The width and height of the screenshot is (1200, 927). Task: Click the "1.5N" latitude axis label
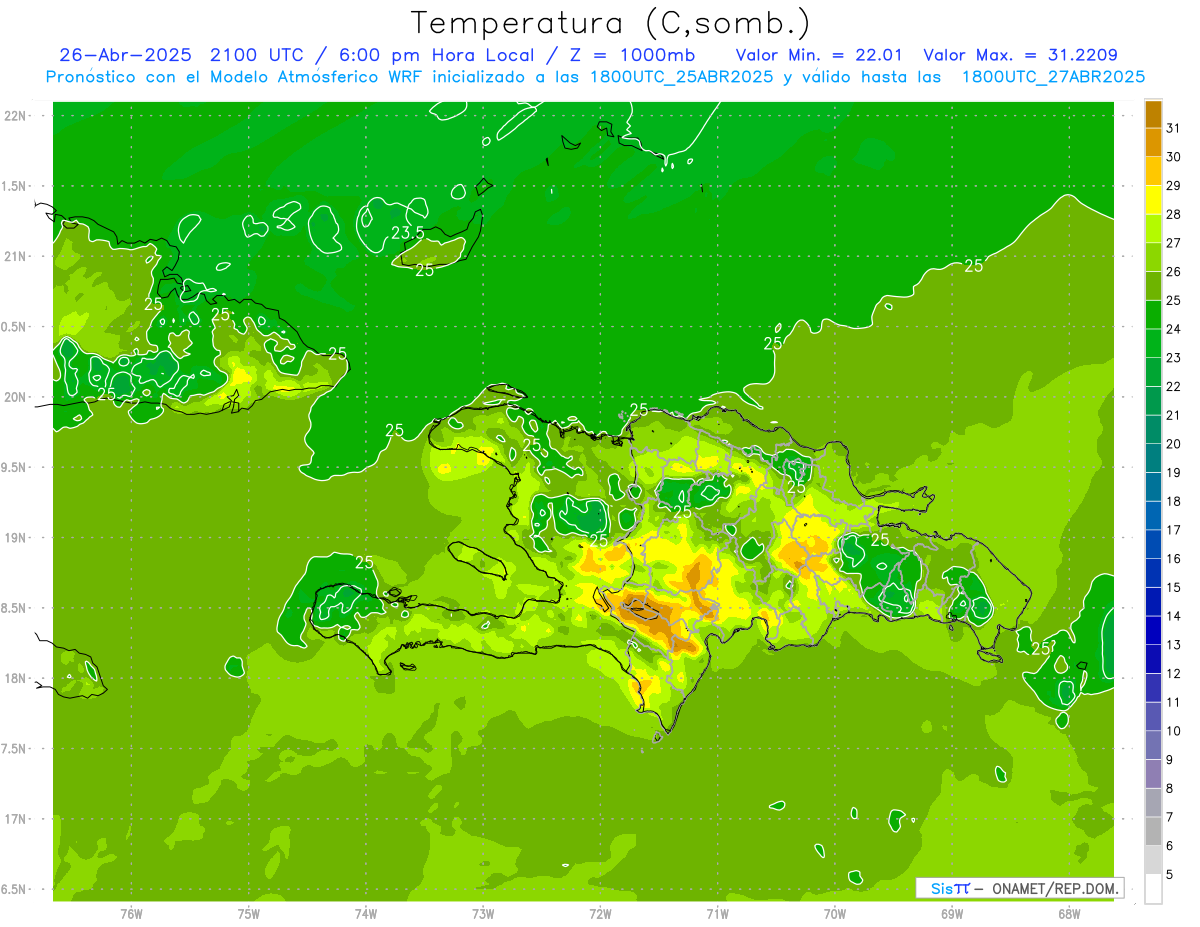pyautogui.click(x=14, y=186)
